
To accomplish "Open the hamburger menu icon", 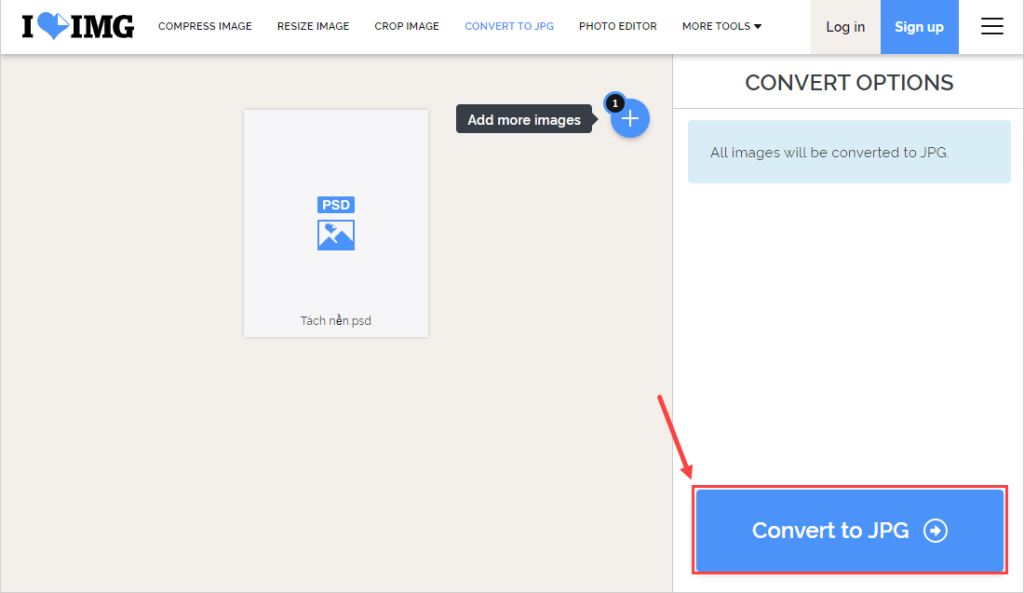I will [x=991, y=27].
